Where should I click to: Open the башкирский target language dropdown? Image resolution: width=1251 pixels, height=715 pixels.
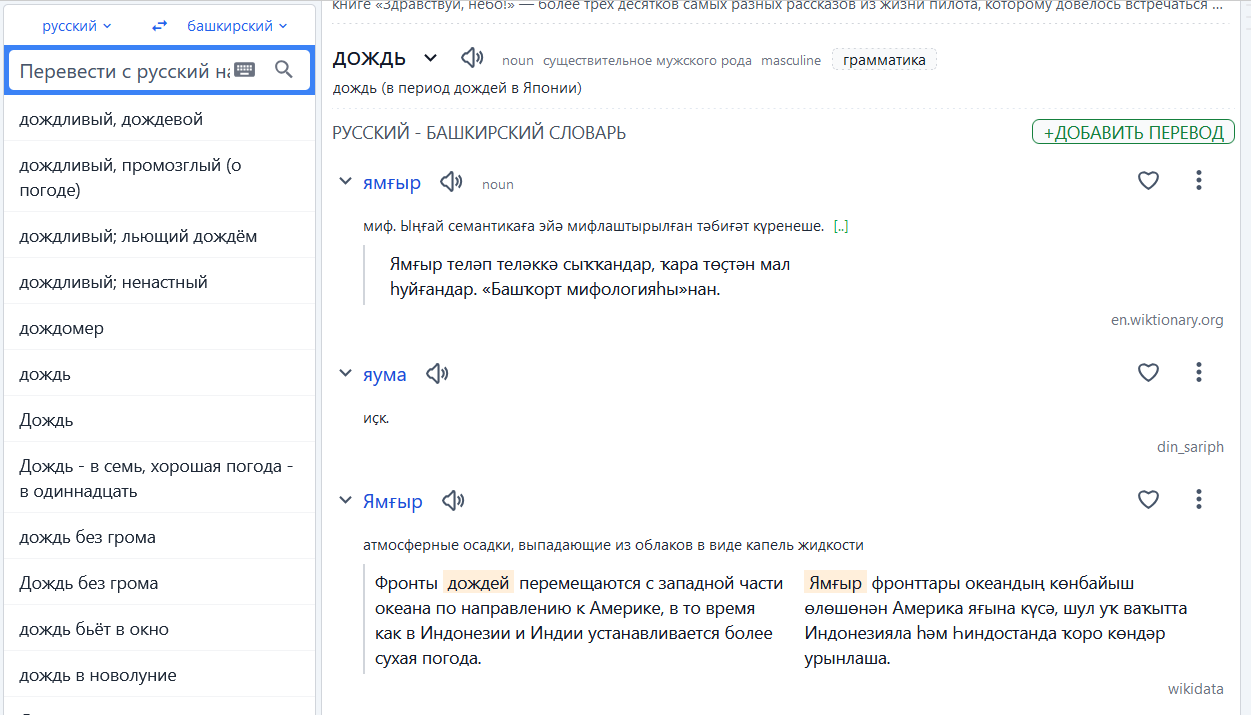click(237, 26)
